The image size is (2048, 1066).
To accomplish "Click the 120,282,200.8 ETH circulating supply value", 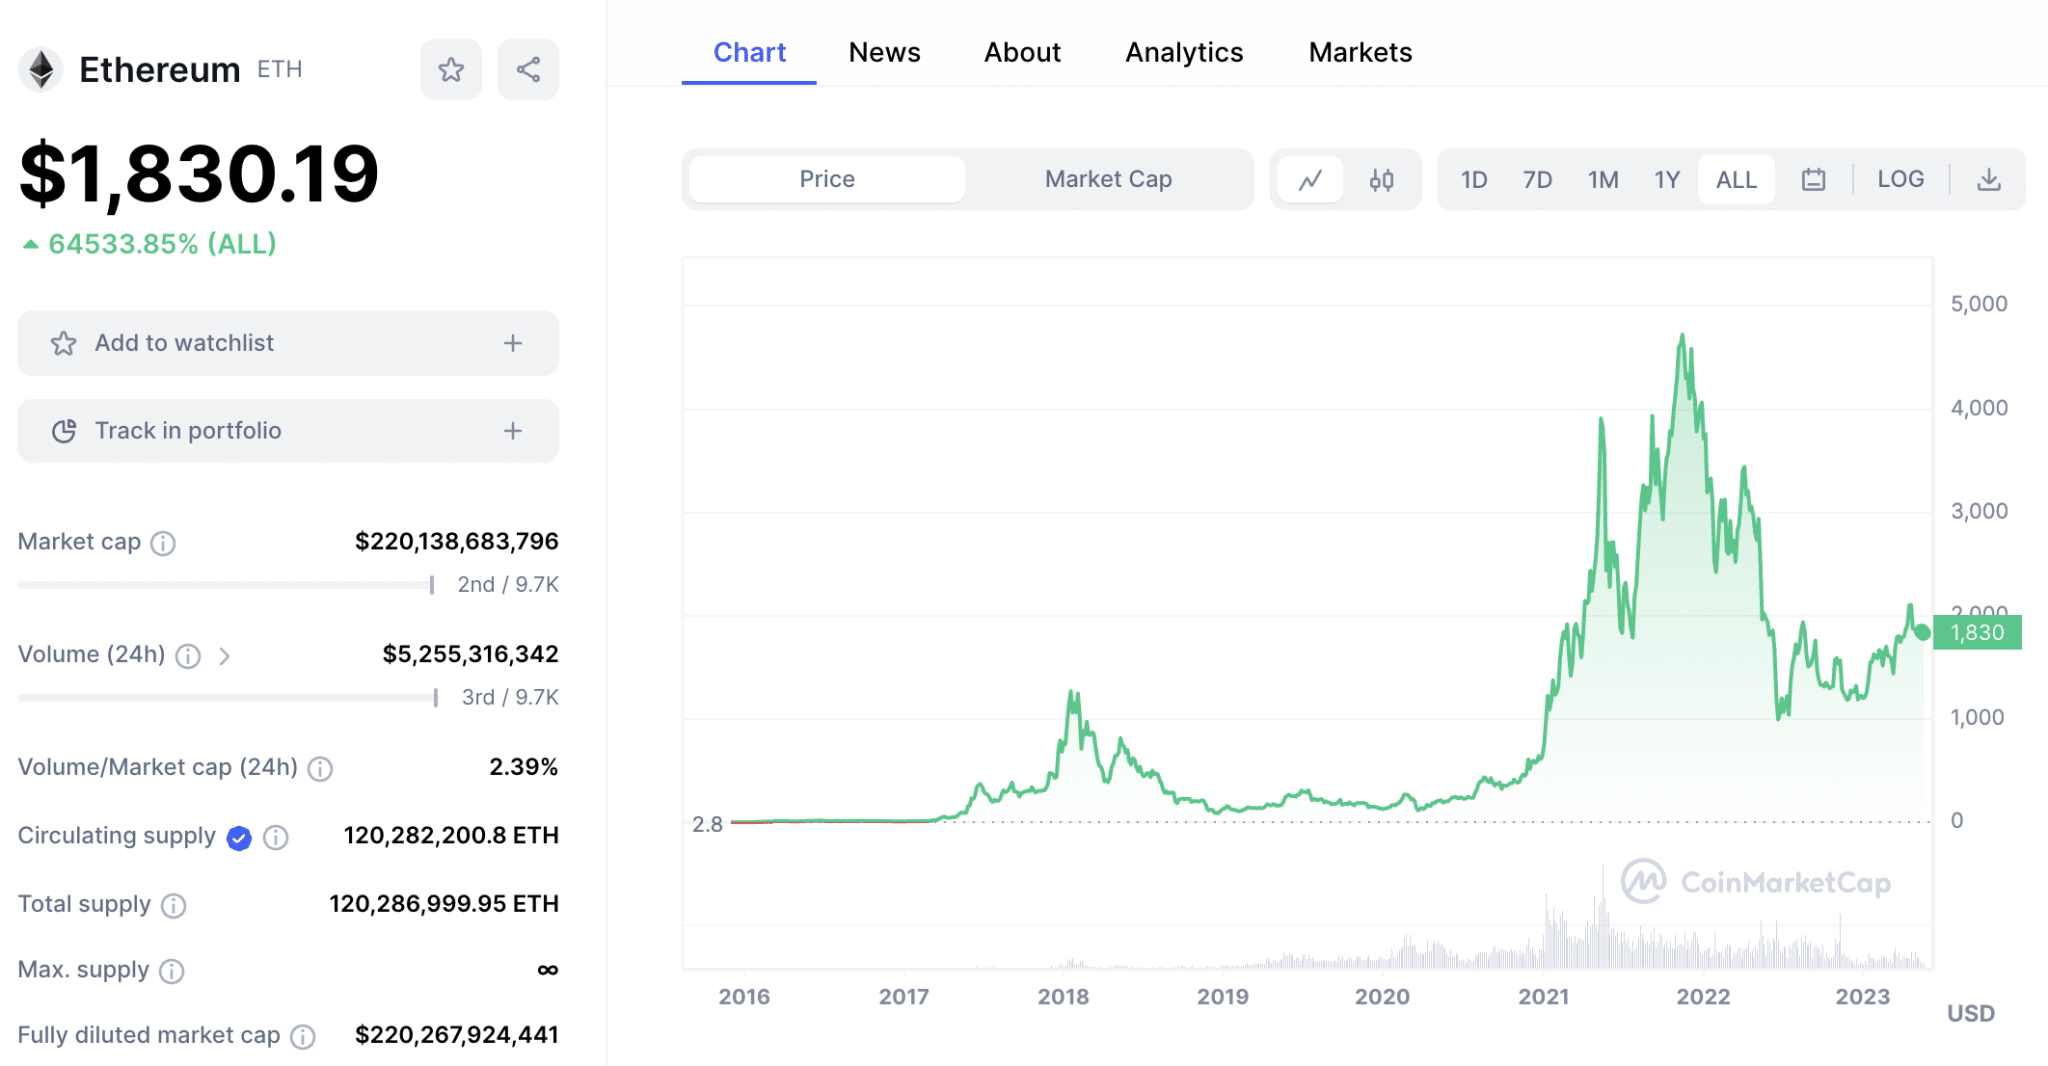I will point(451,835).
